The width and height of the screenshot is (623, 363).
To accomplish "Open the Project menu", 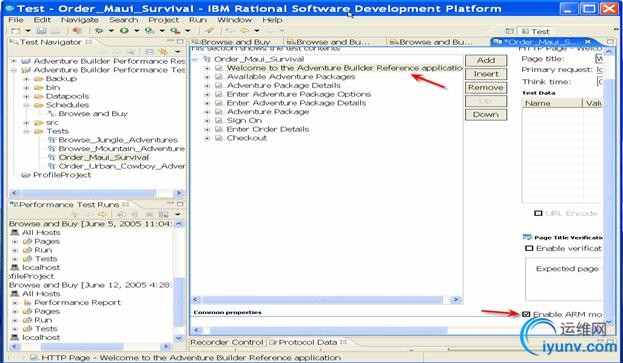I will click(x=163, y=20).
